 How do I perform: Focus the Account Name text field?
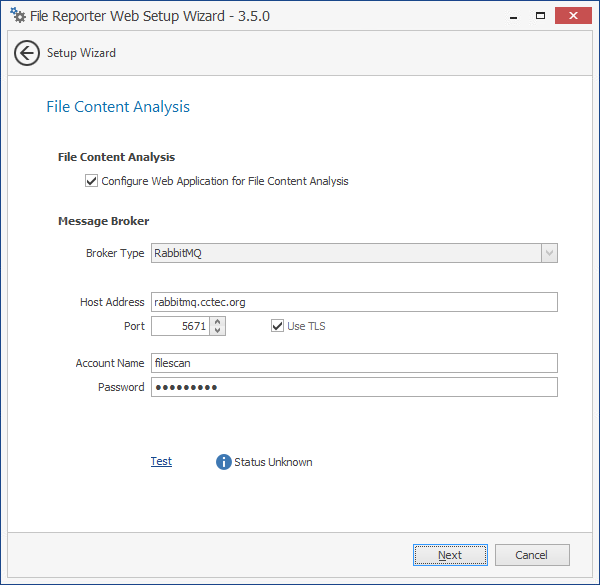click(354, 363)
